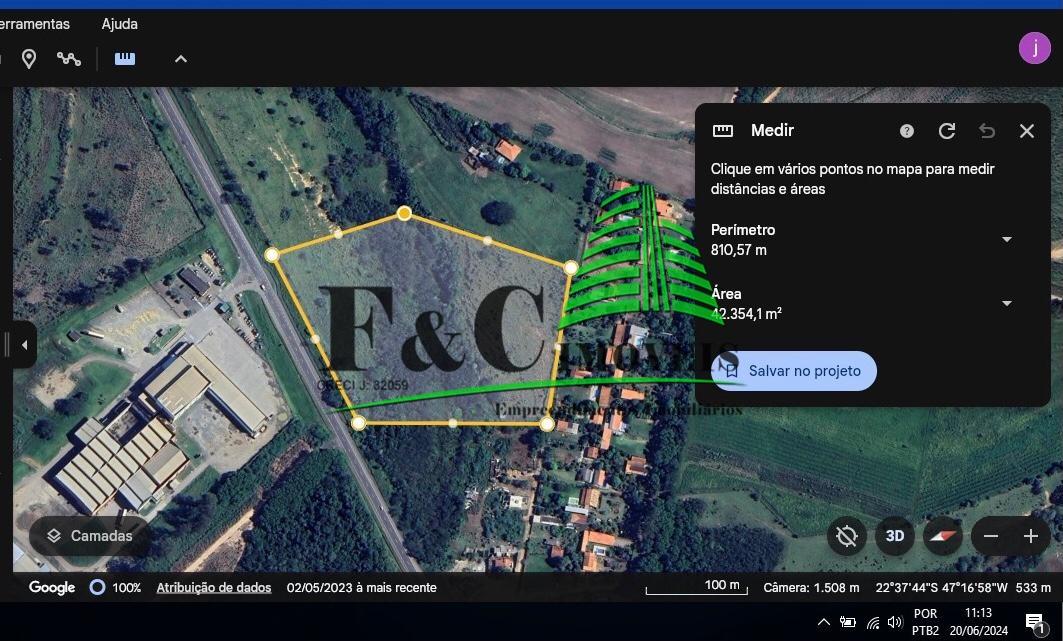Select the placemark pin tool
1063x641 pixels.
[29, 58]
